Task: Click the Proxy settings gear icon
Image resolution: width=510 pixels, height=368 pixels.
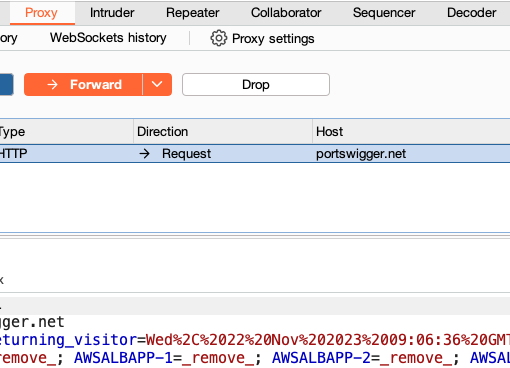Action: click(x=219, y=38)
